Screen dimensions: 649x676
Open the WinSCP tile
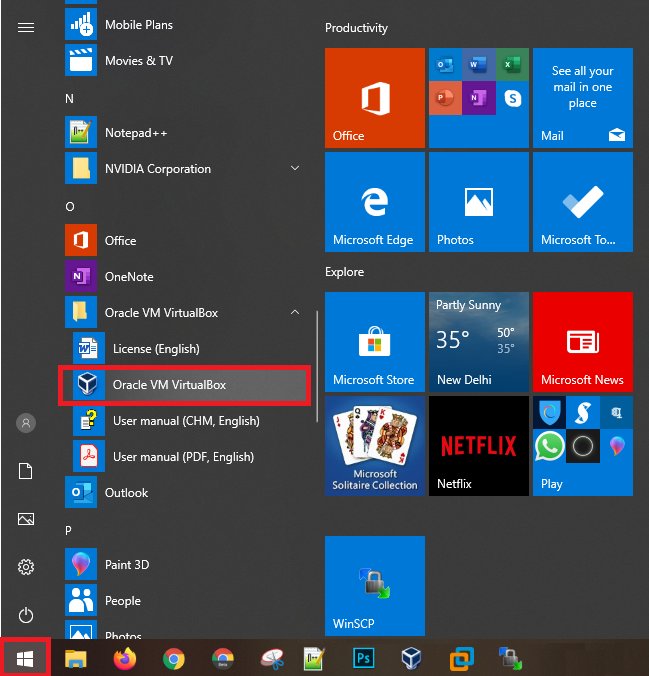click(375, 586)
